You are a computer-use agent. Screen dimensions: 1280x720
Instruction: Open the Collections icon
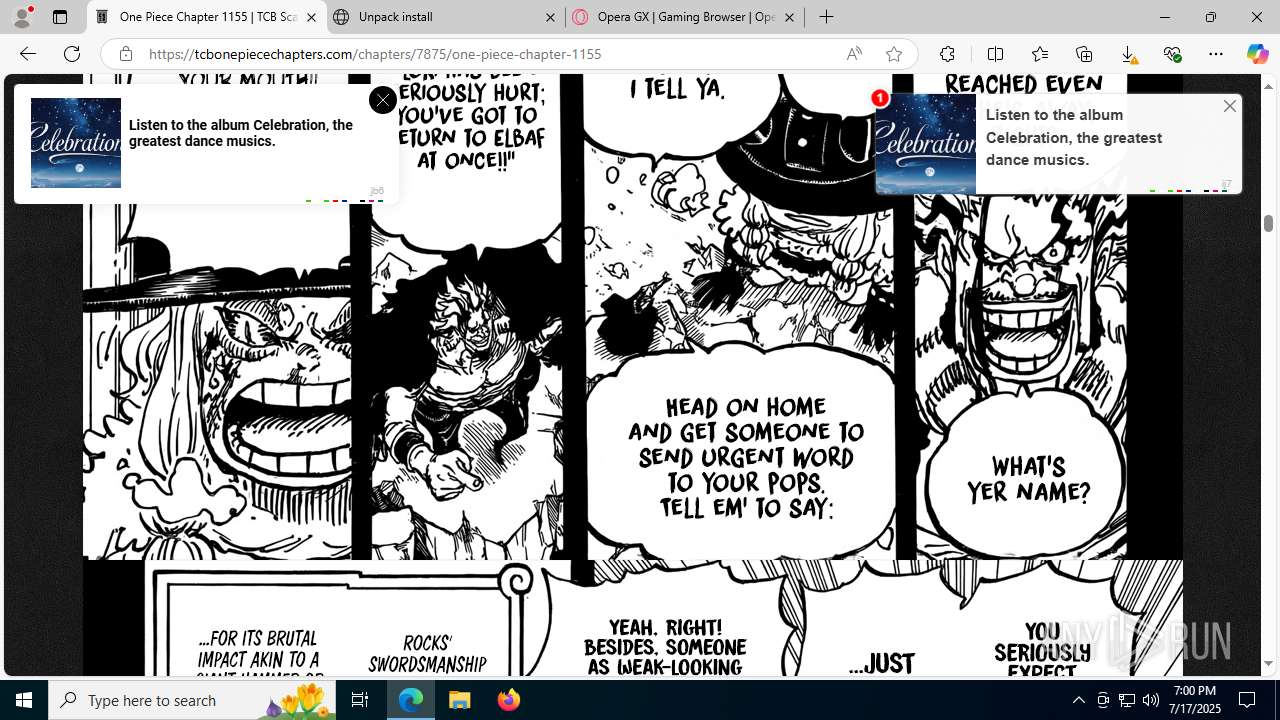click(1084, 54)
